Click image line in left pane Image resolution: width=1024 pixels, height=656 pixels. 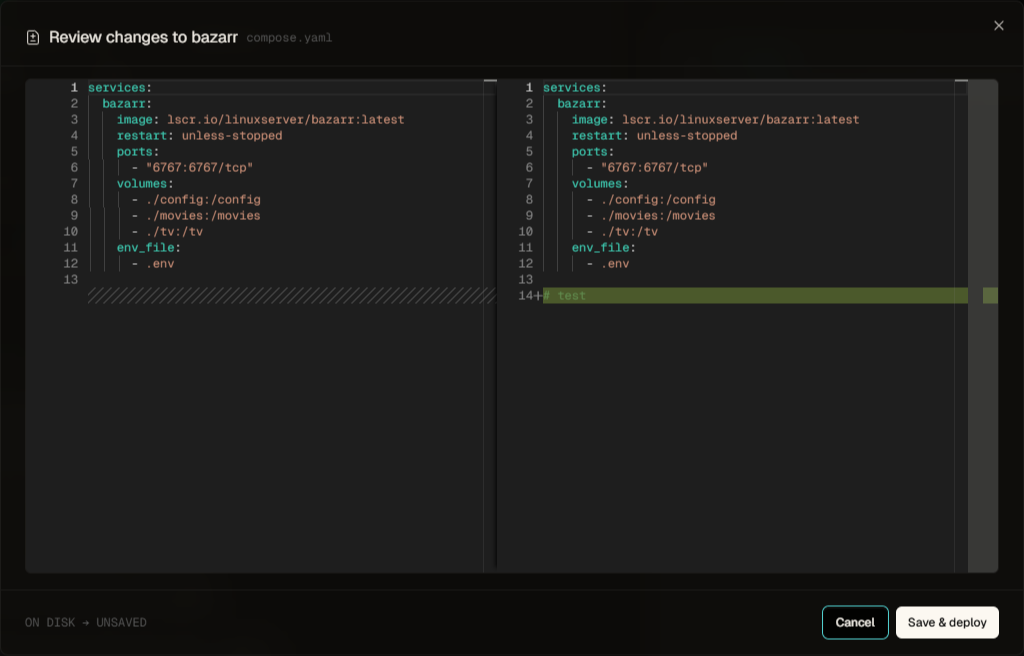[x=261, y=120]
